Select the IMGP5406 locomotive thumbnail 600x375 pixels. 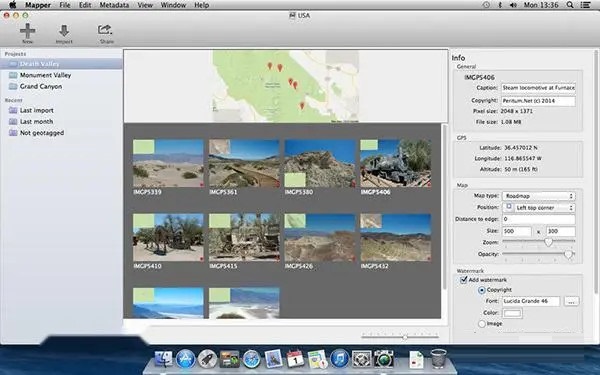(395, 163)
